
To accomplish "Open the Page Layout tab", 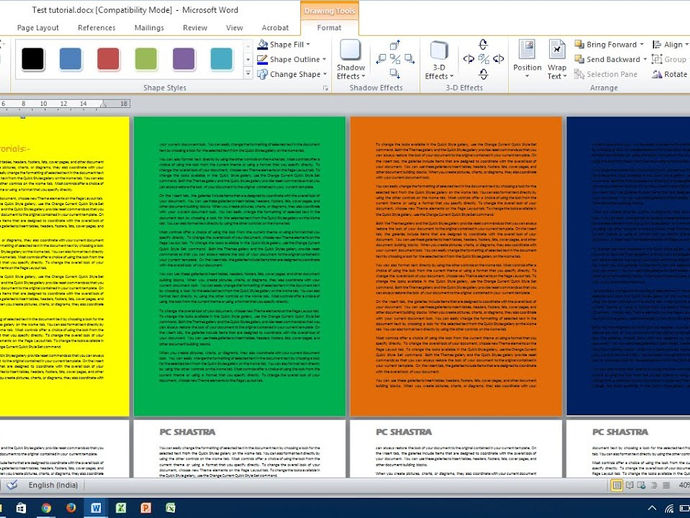I will pyautogui.click(x=38, y=28).
